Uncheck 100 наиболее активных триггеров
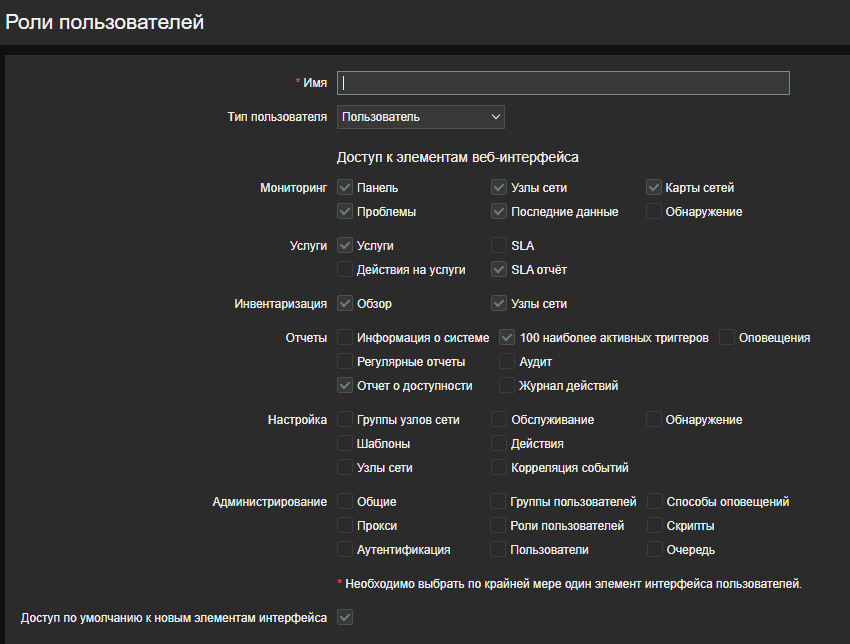Viewport: 850px width, 644px height. click(x=507, y=338)
